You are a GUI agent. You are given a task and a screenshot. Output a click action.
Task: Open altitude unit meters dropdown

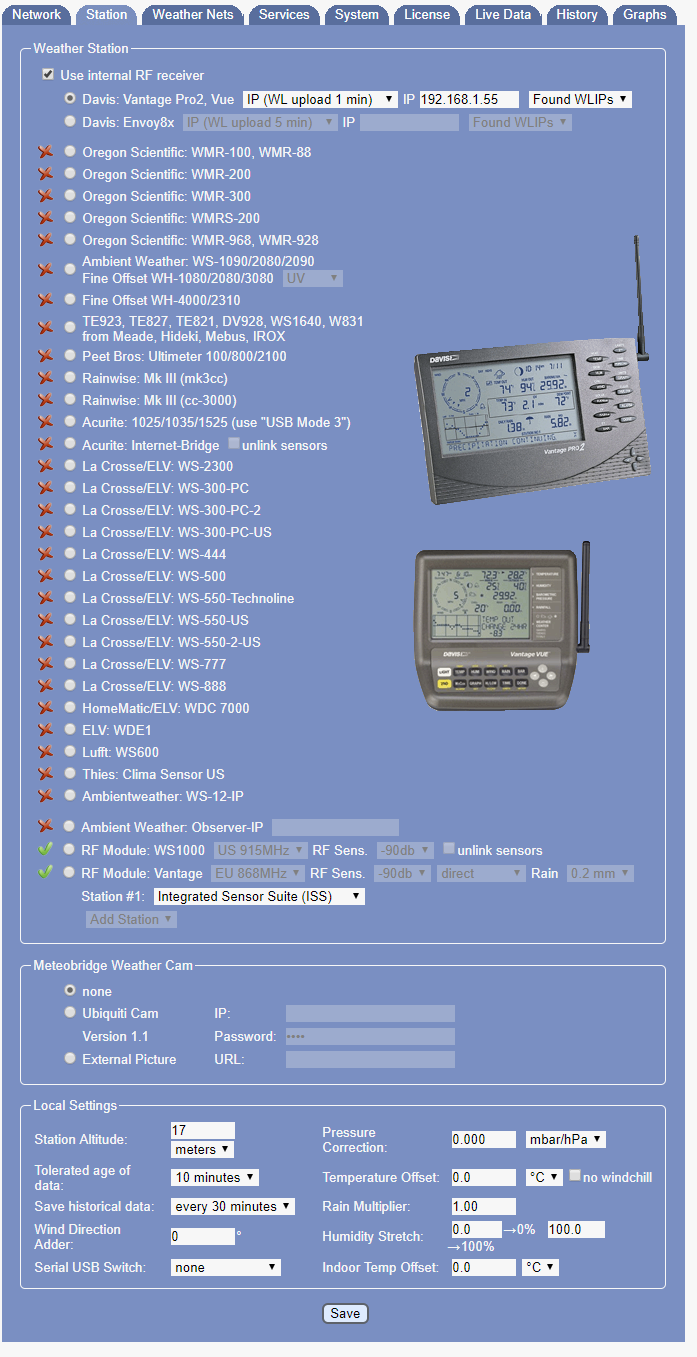coord(203,1149)
